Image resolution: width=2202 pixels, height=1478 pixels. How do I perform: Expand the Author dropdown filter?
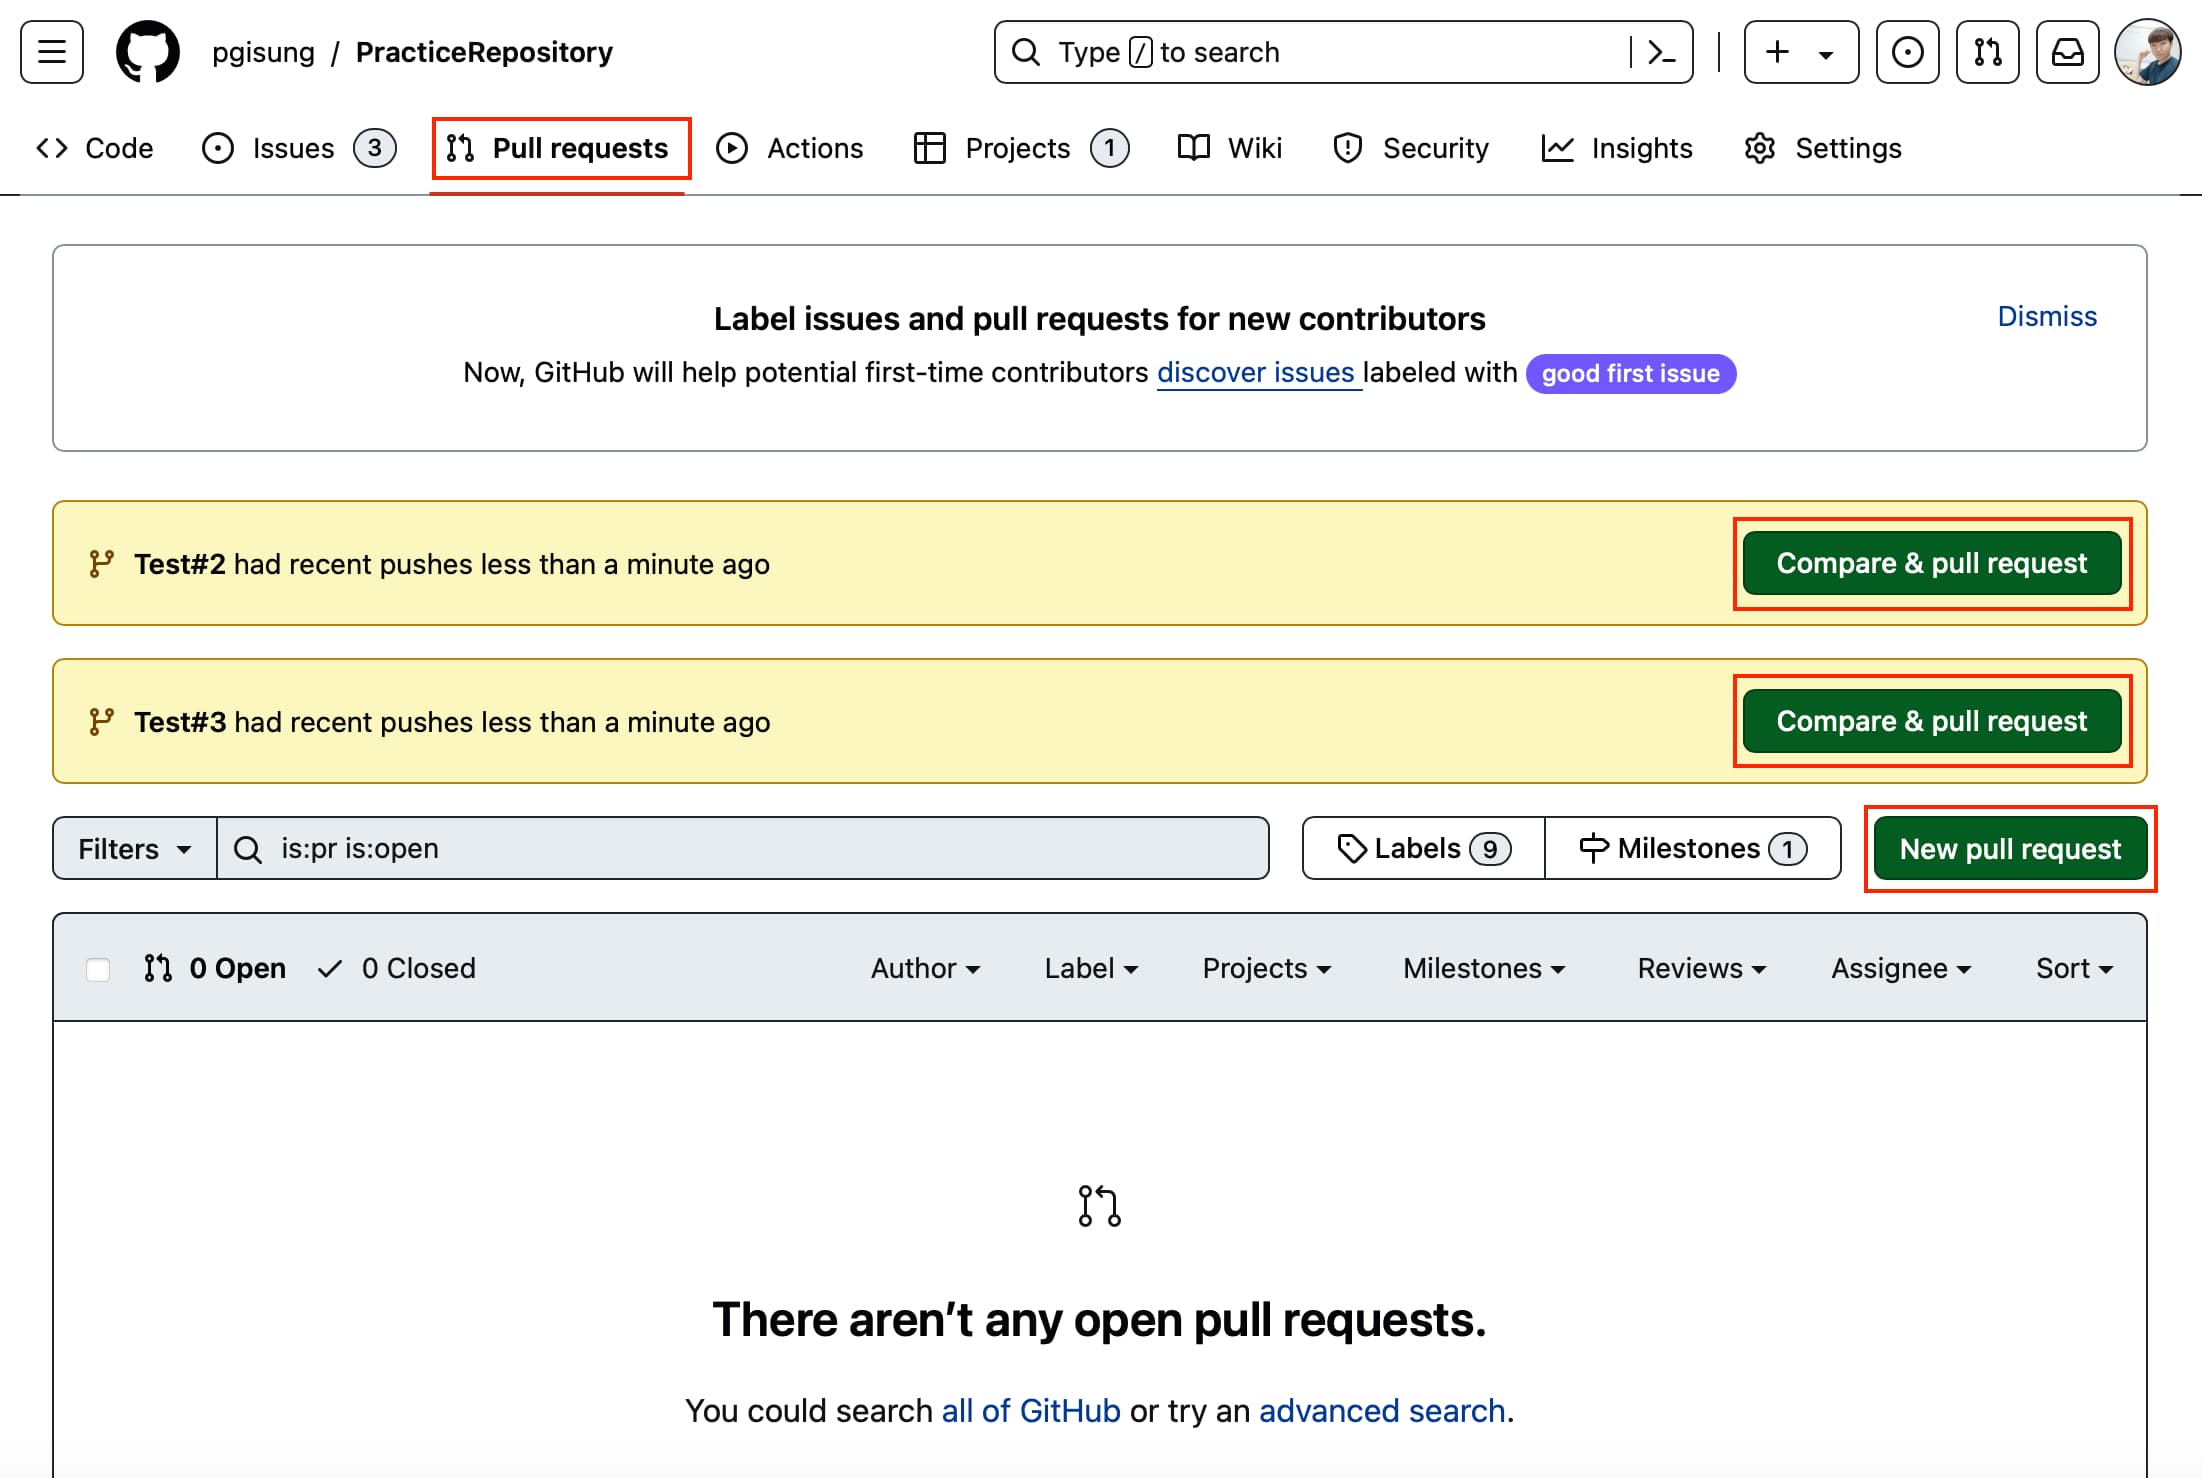(x=924, y=967)
